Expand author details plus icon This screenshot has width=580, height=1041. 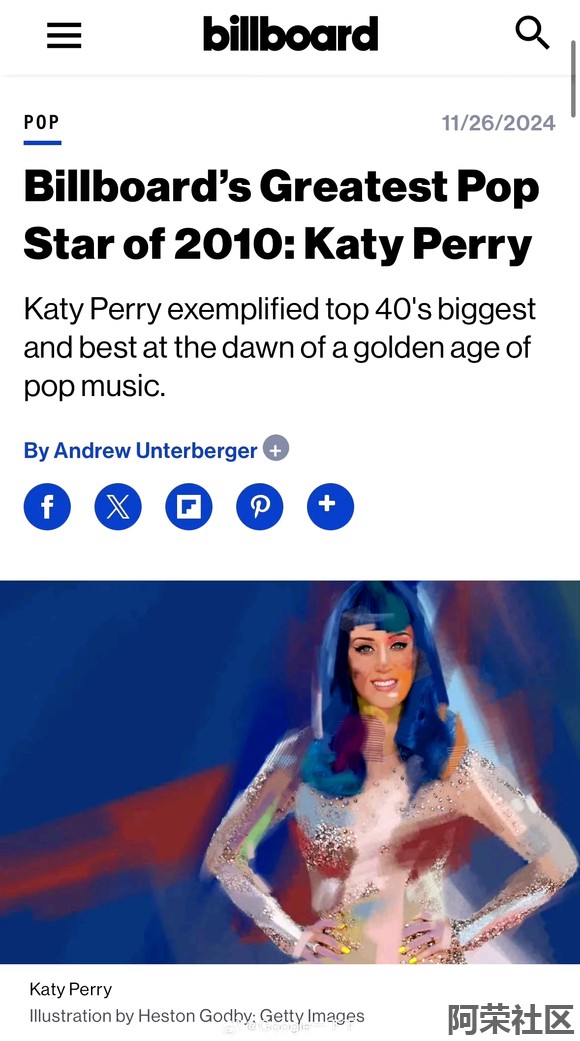click(276, 449)
